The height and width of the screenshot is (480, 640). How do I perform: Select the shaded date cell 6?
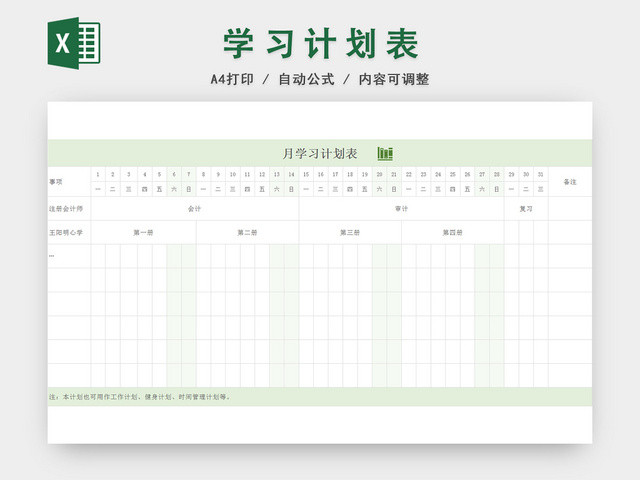click(174, 174)
